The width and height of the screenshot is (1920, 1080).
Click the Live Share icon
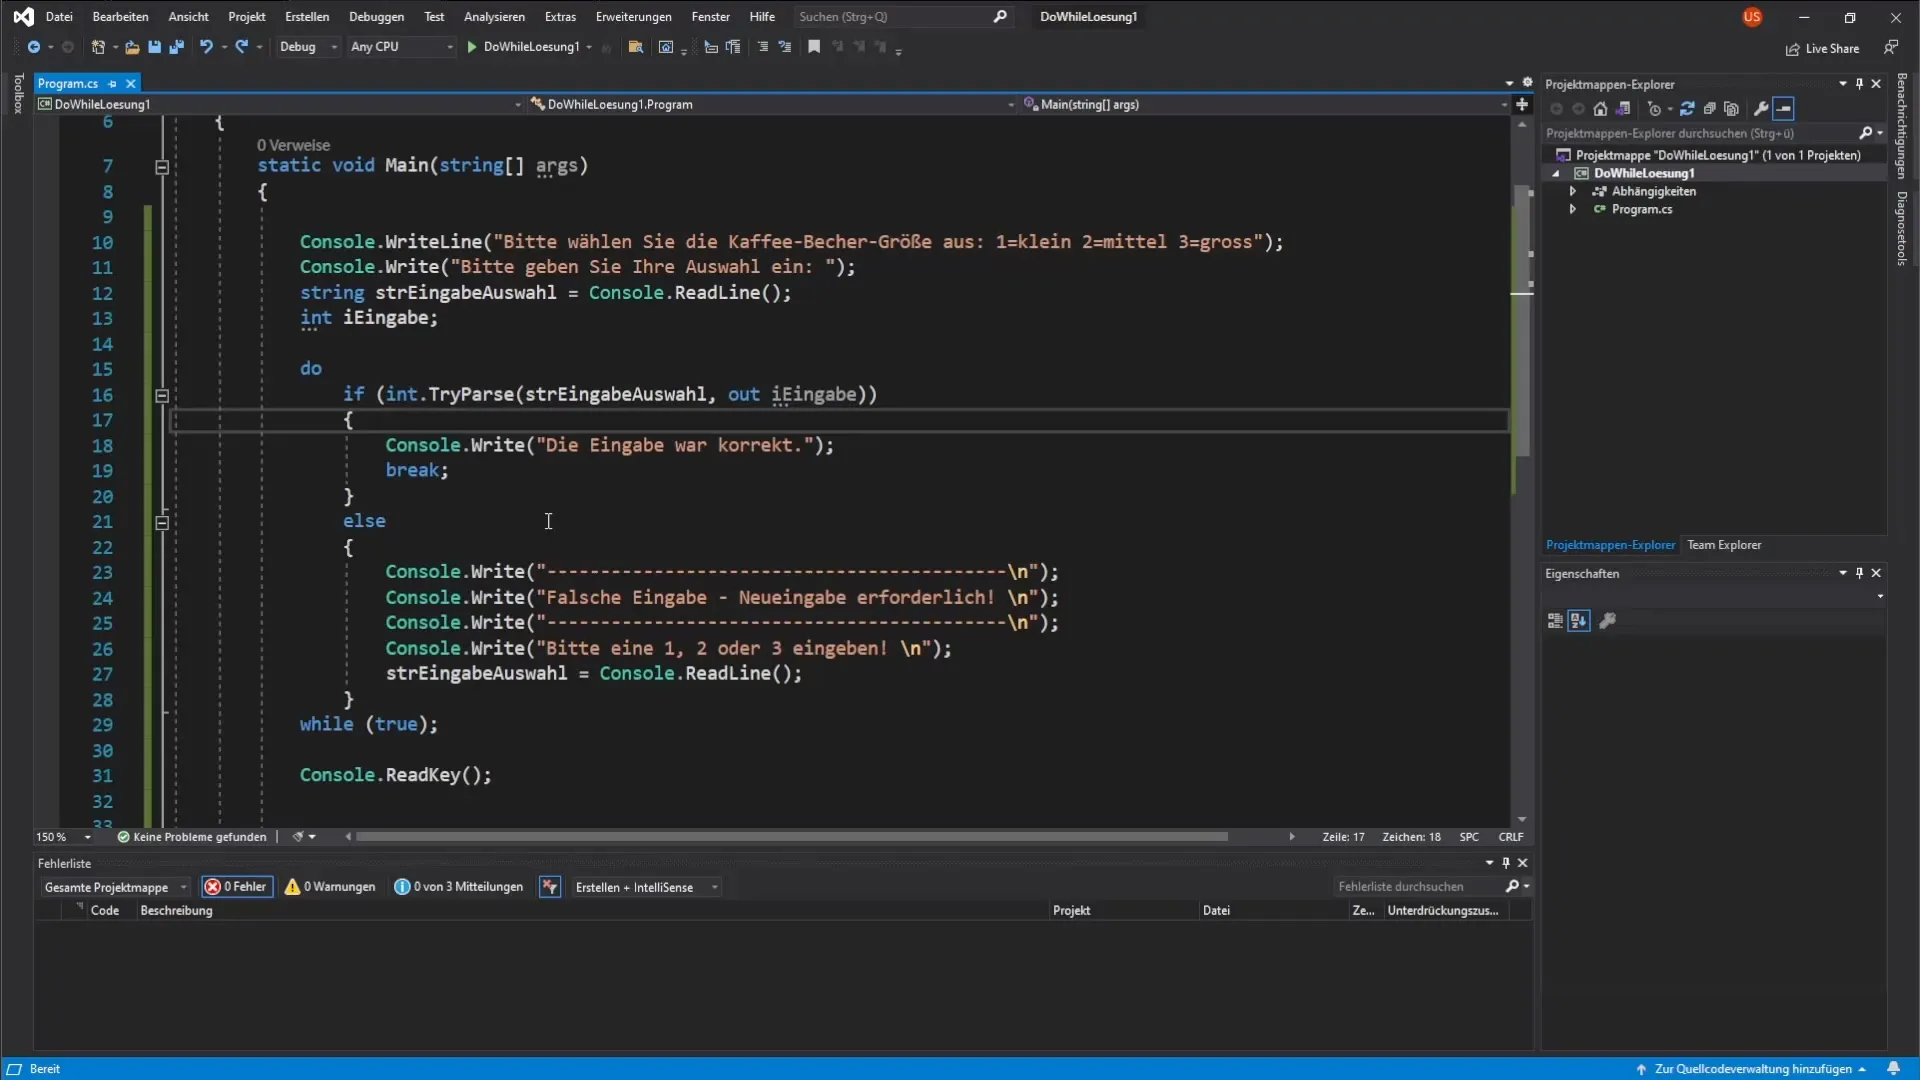[1792, 49]
